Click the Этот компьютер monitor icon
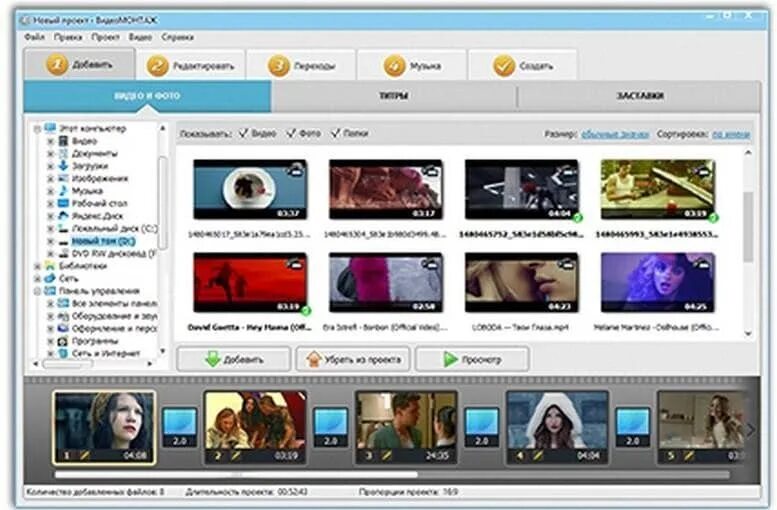 50,128
